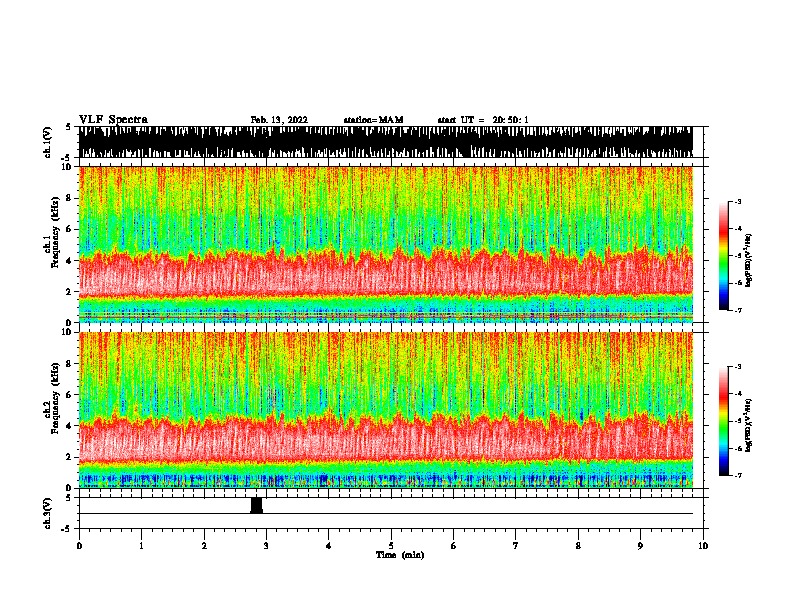
Task: Click the "VLF Spectra" plot title
Action: pos(113,120)
